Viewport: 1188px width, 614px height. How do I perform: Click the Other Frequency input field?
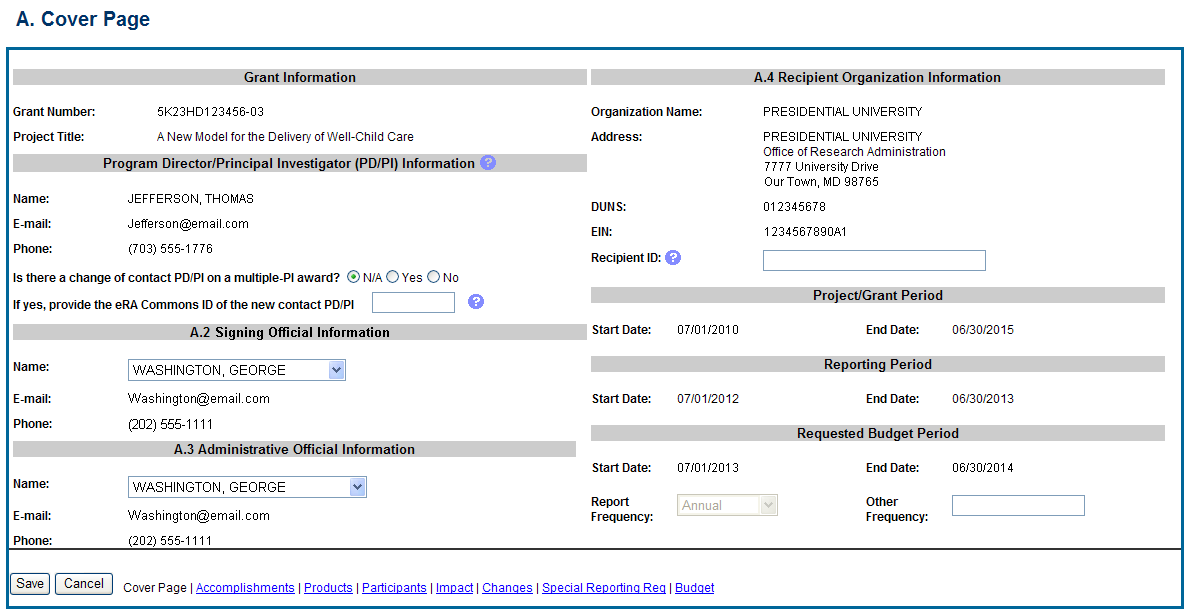[1018, 506]
